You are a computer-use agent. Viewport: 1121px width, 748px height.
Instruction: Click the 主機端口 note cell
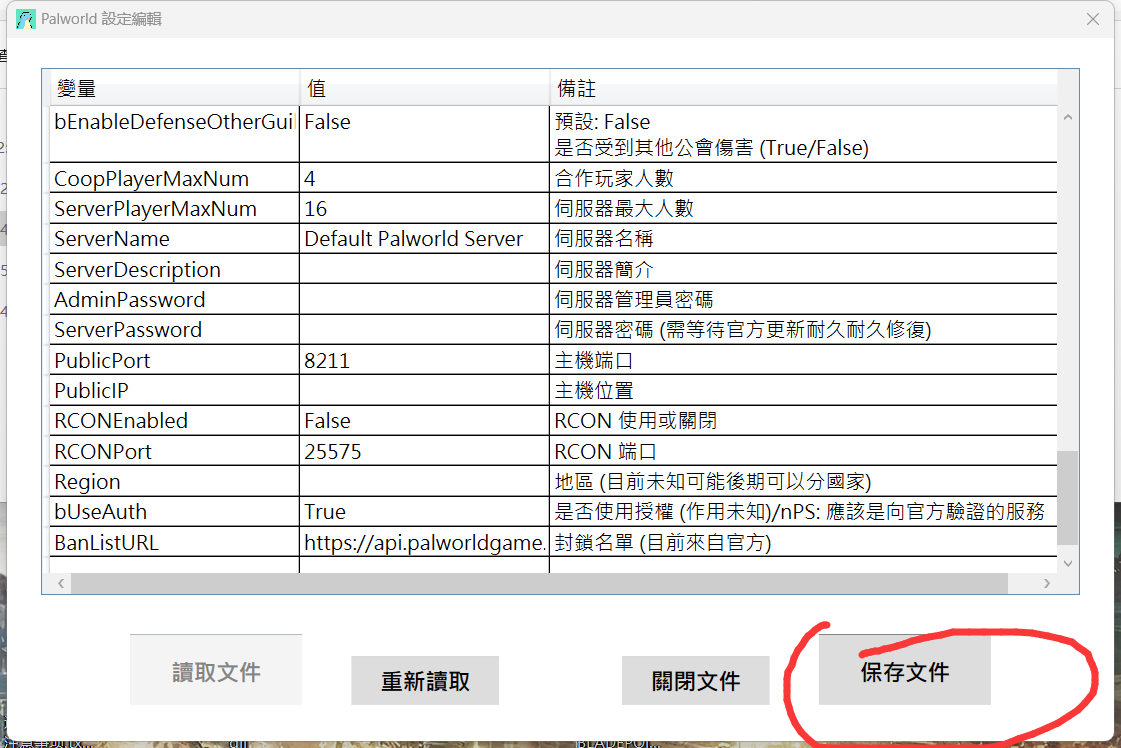pyautogui.click(x=804, y=360)
